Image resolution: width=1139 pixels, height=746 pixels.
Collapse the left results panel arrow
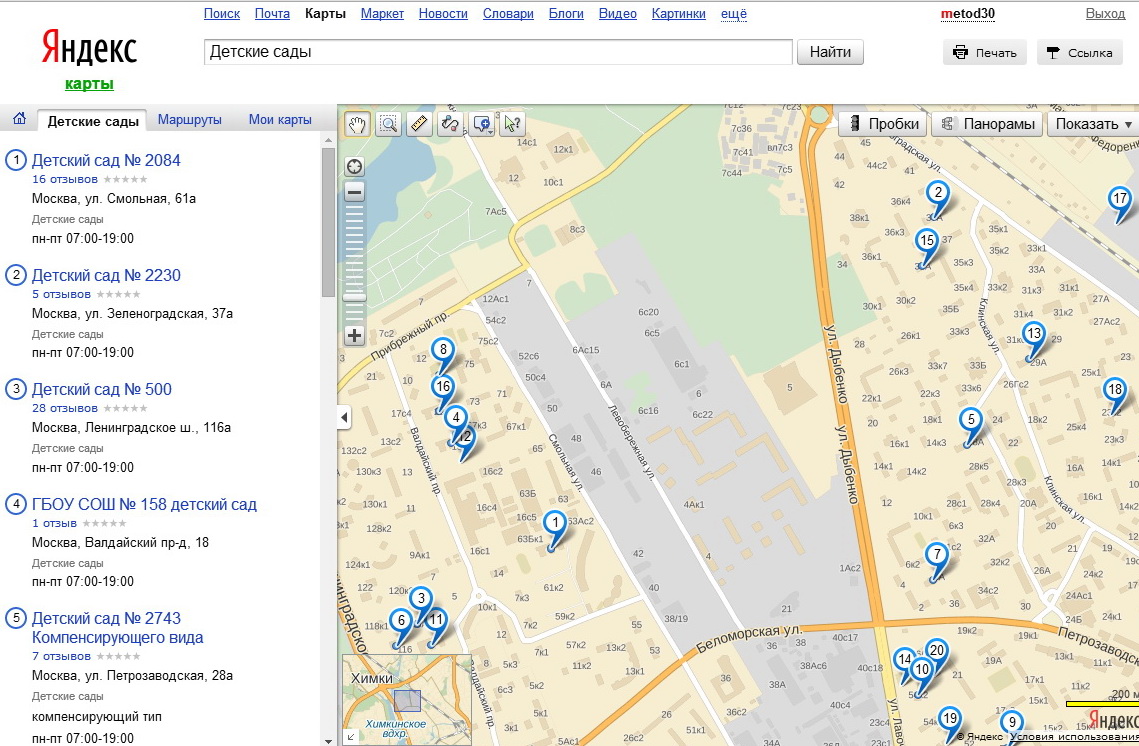pos(344,417)
